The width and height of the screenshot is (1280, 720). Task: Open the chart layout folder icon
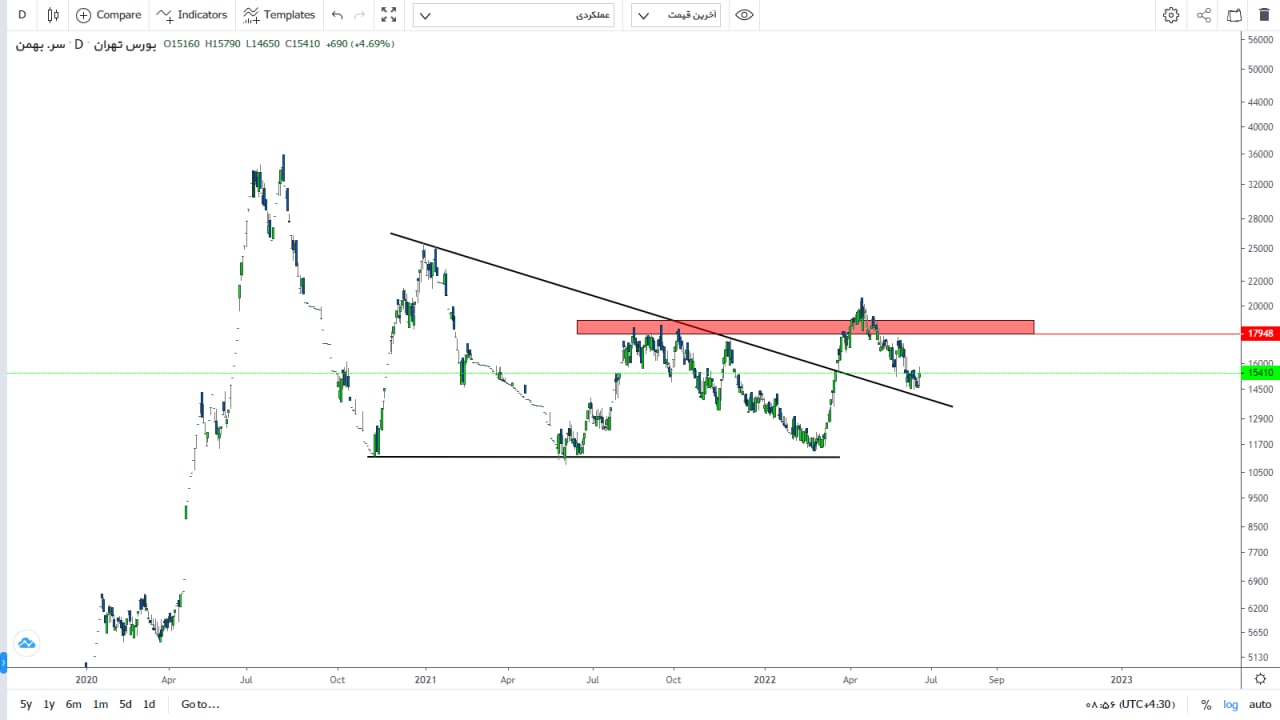pyautogui.click(x=1235, y=15)
